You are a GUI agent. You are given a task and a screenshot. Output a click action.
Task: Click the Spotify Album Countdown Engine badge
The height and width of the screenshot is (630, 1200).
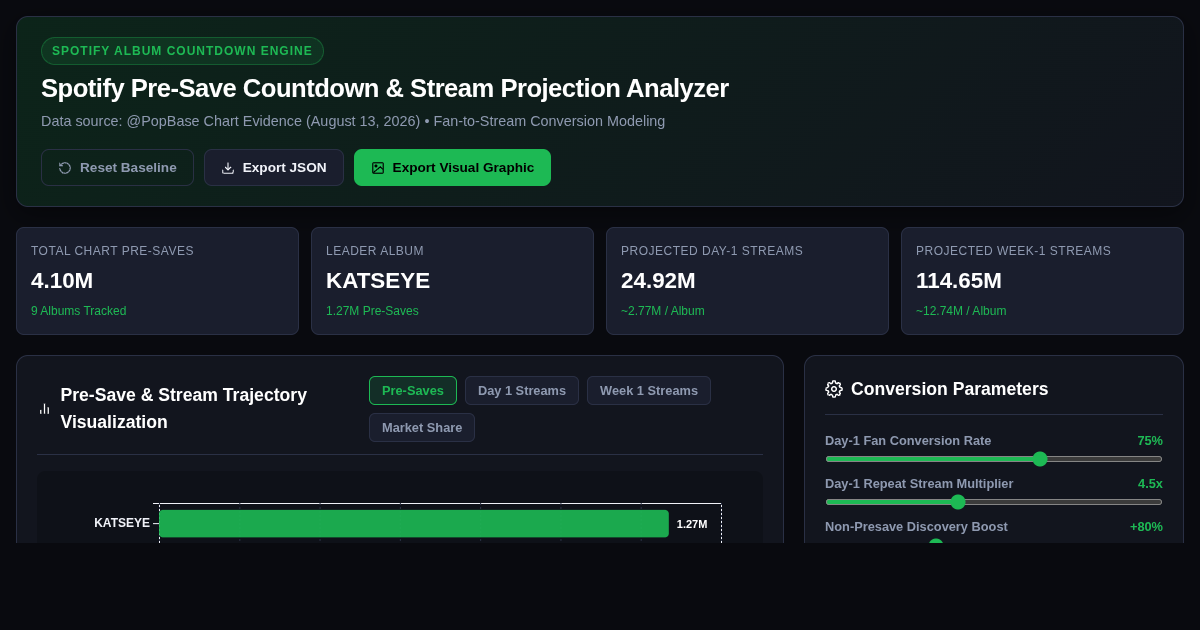point(182,51)
